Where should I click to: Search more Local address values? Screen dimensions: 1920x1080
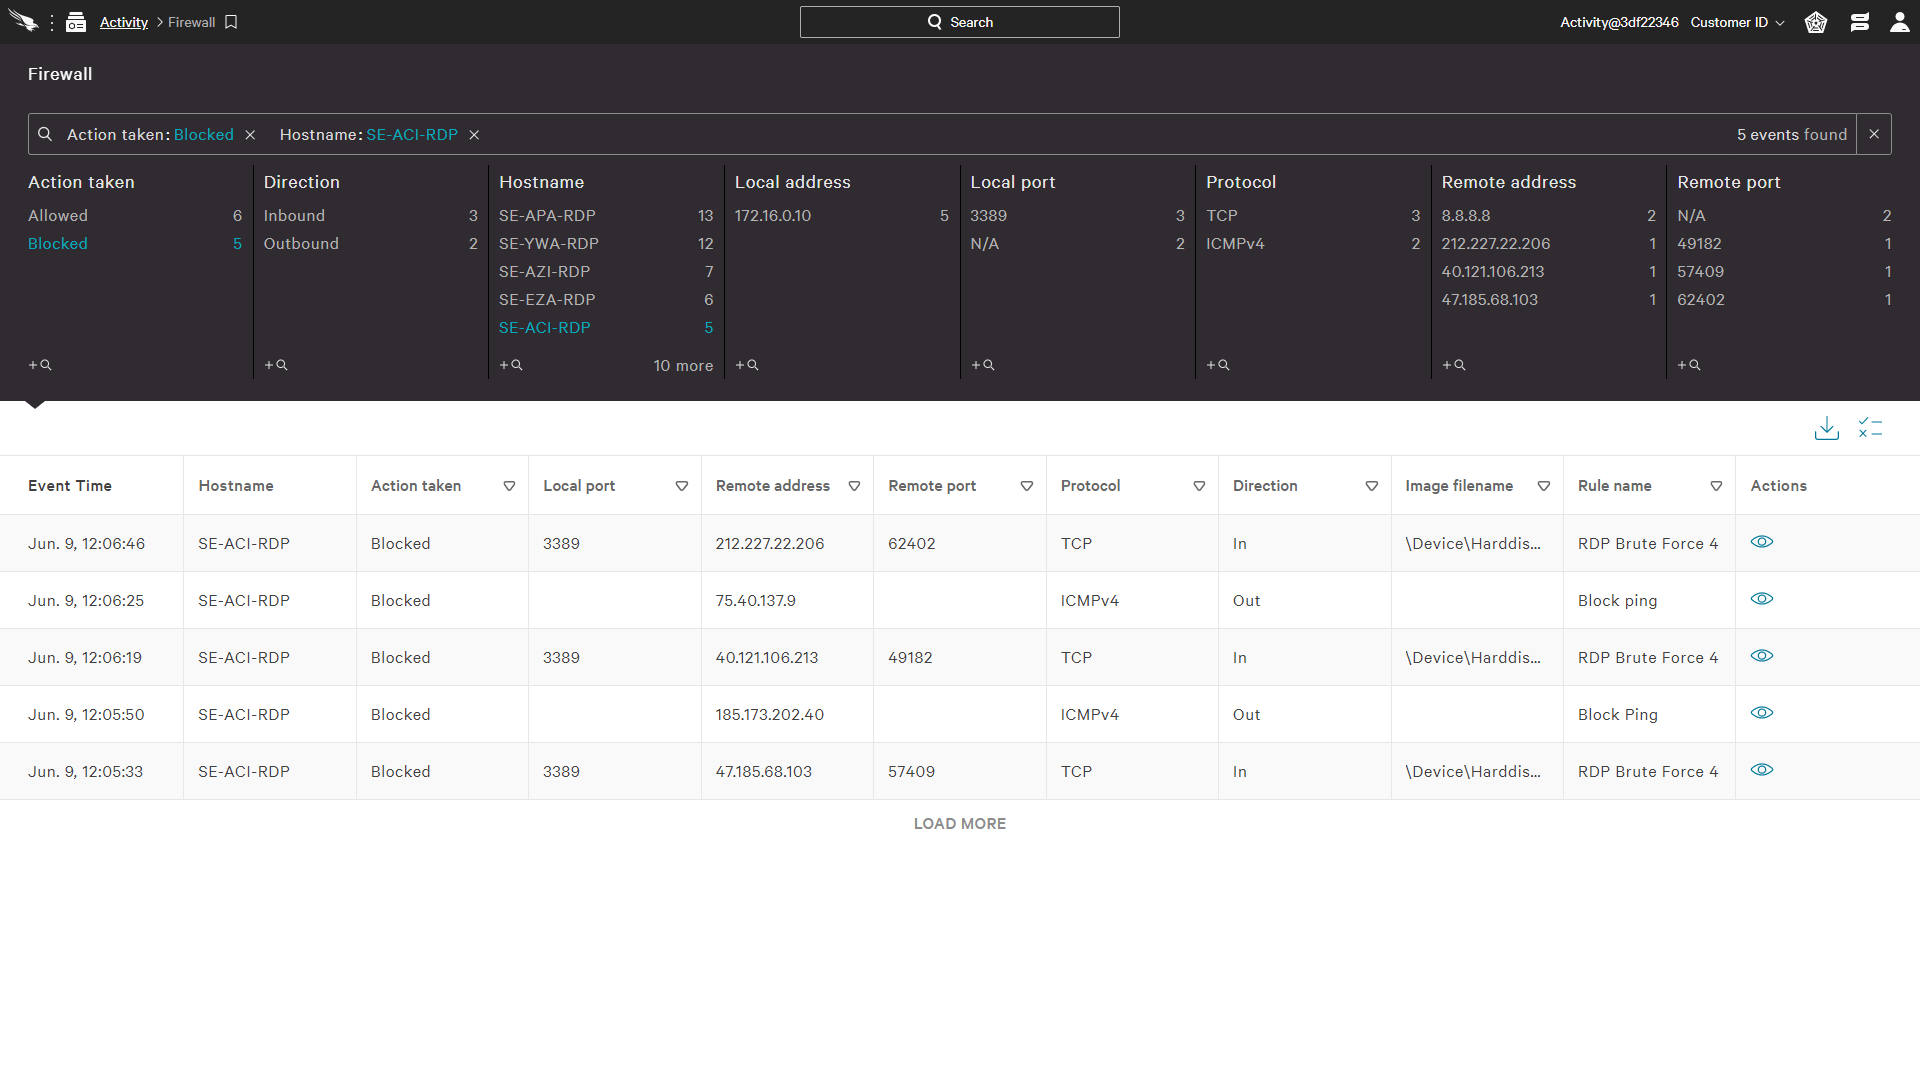coord(747,365)
